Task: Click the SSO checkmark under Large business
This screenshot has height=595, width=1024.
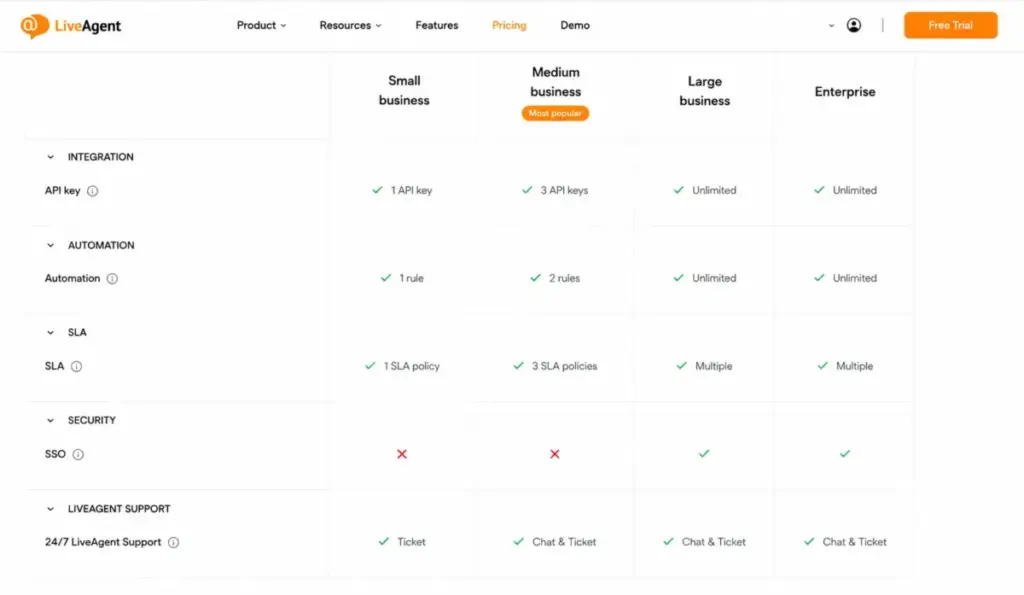Action: pyautogui.click(x=704, y=453)
